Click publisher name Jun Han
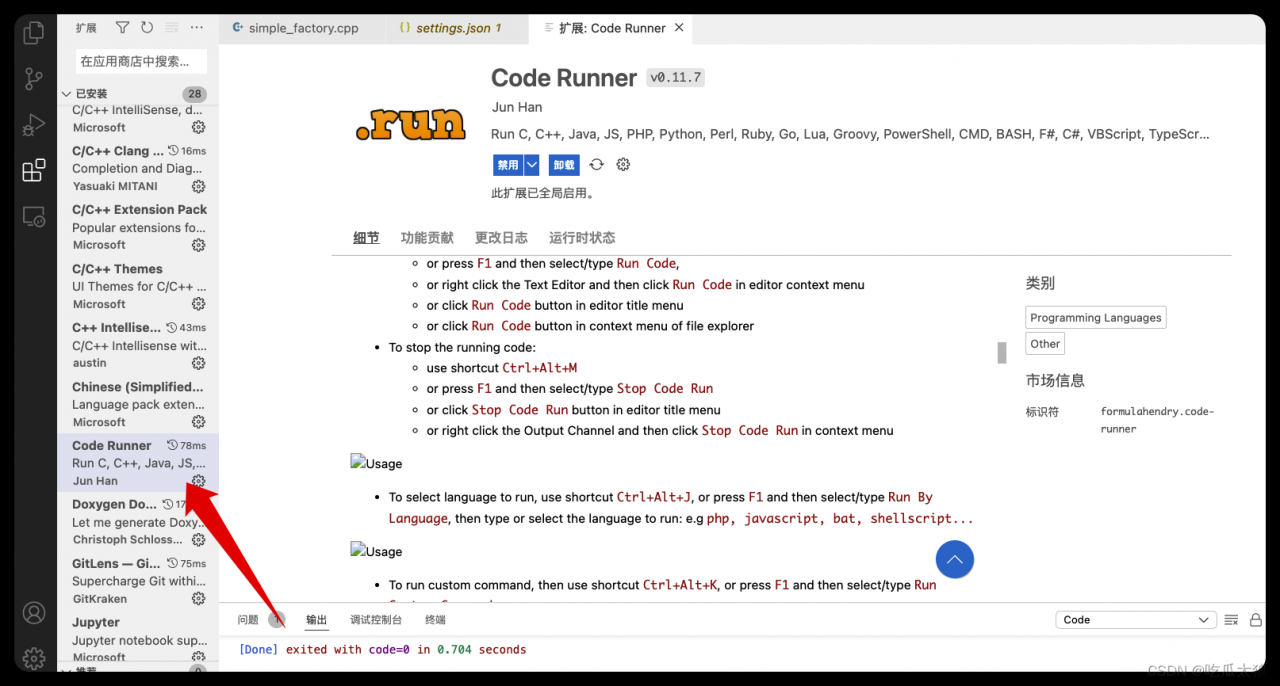Viewport: 1280px width, 686px height. pos(516,107)
